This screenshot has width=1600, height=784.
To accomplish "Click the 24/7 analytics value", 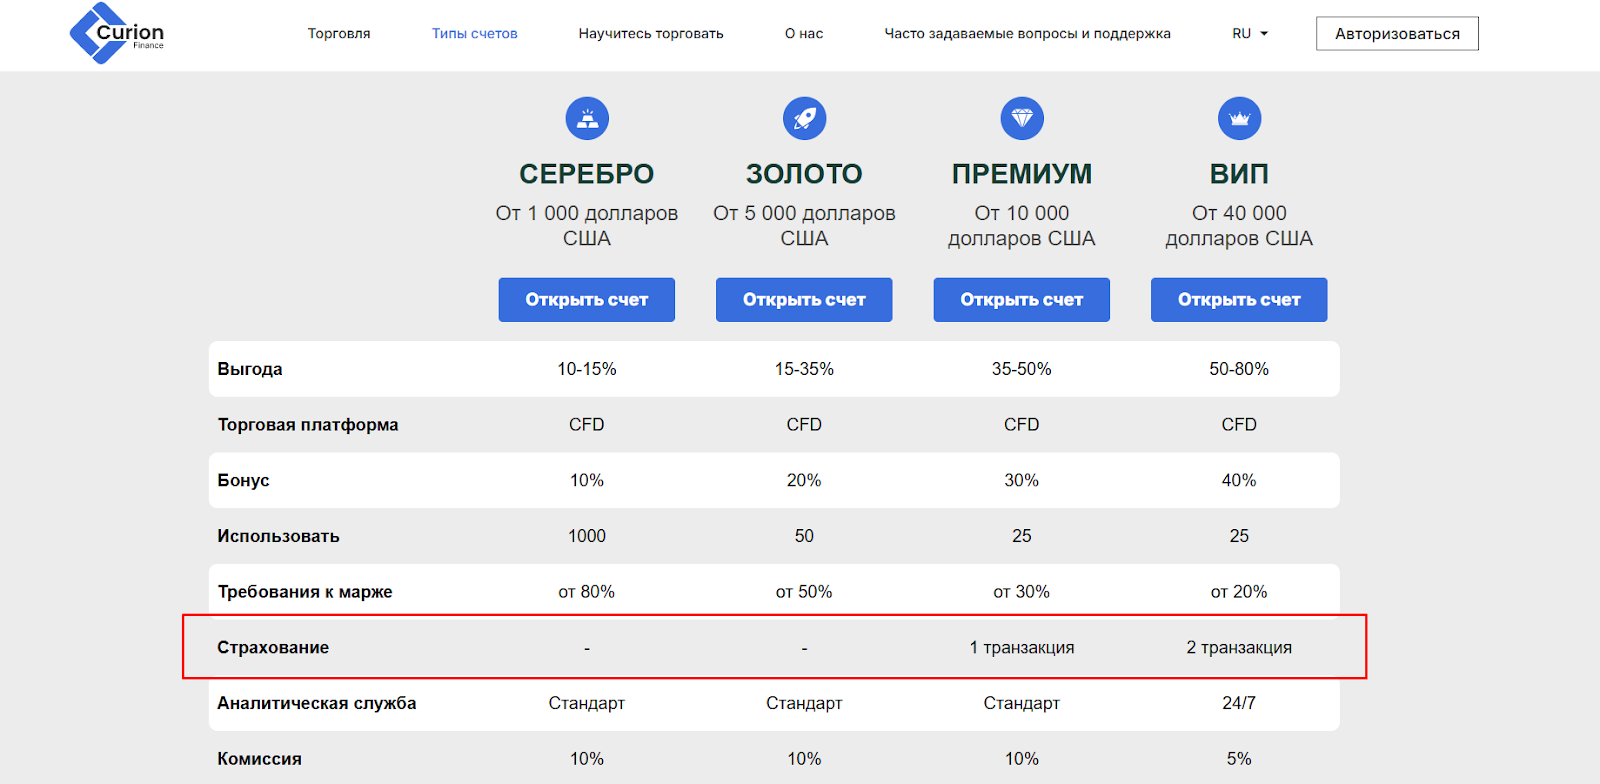I will click(1239, 703).
